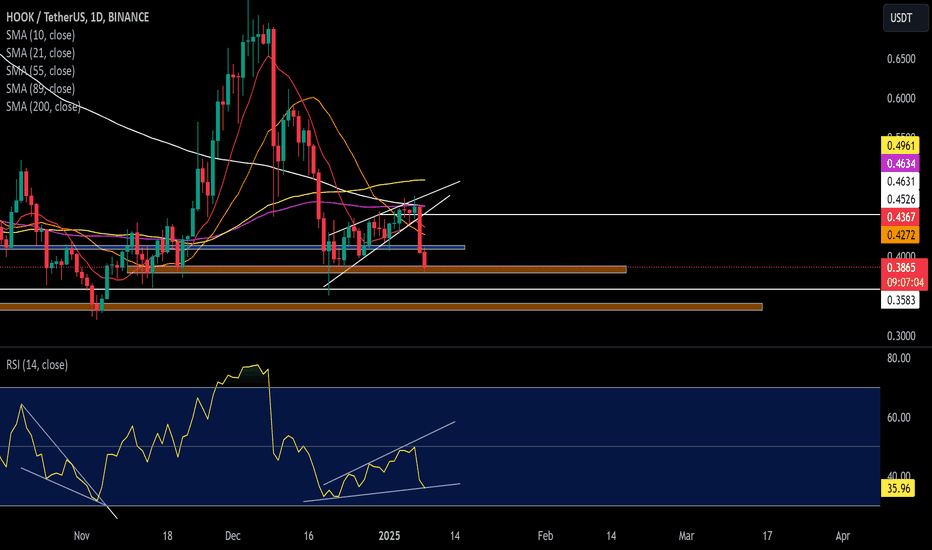Click the RSI (14, close) indicator label

(37, 364)
